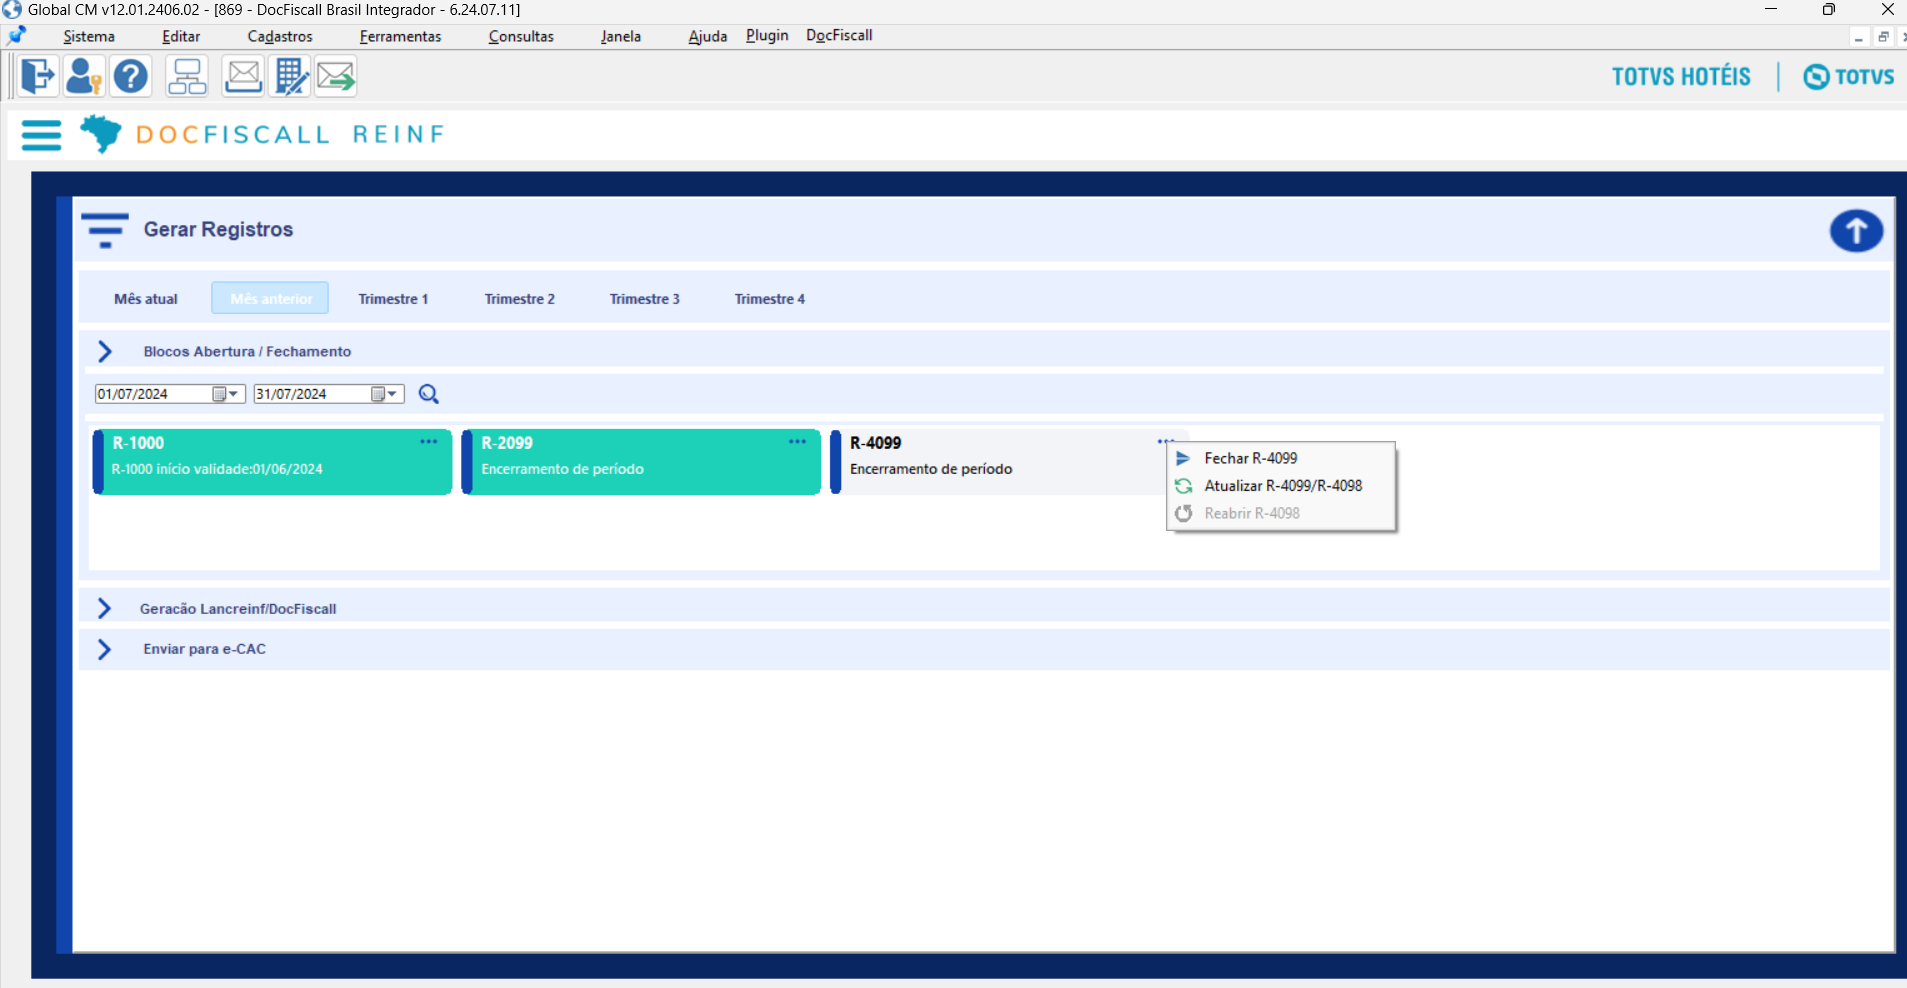Screen dimensions: 1907x988
Task: Switch to the Trimestre 3 tab
Action: click(x=645, y=299)
